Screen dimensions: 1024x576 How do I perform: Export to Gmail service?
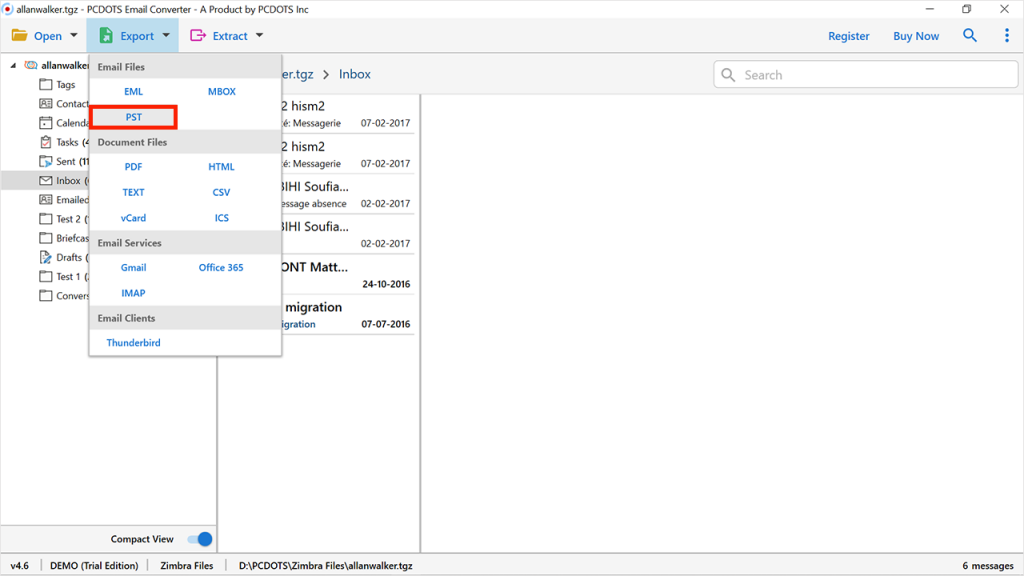[133, 267]
